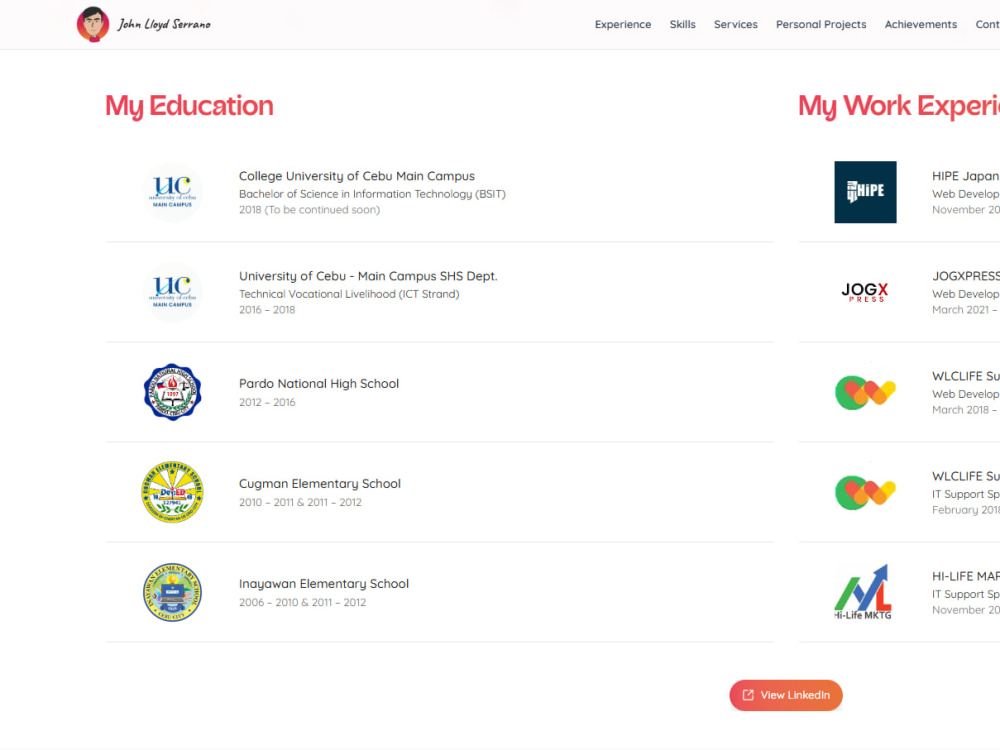The width and height of the screenshot is (1000, 750).
Task: Click the 'JOGXPRESS' job title
Action: tap(966, 276)
